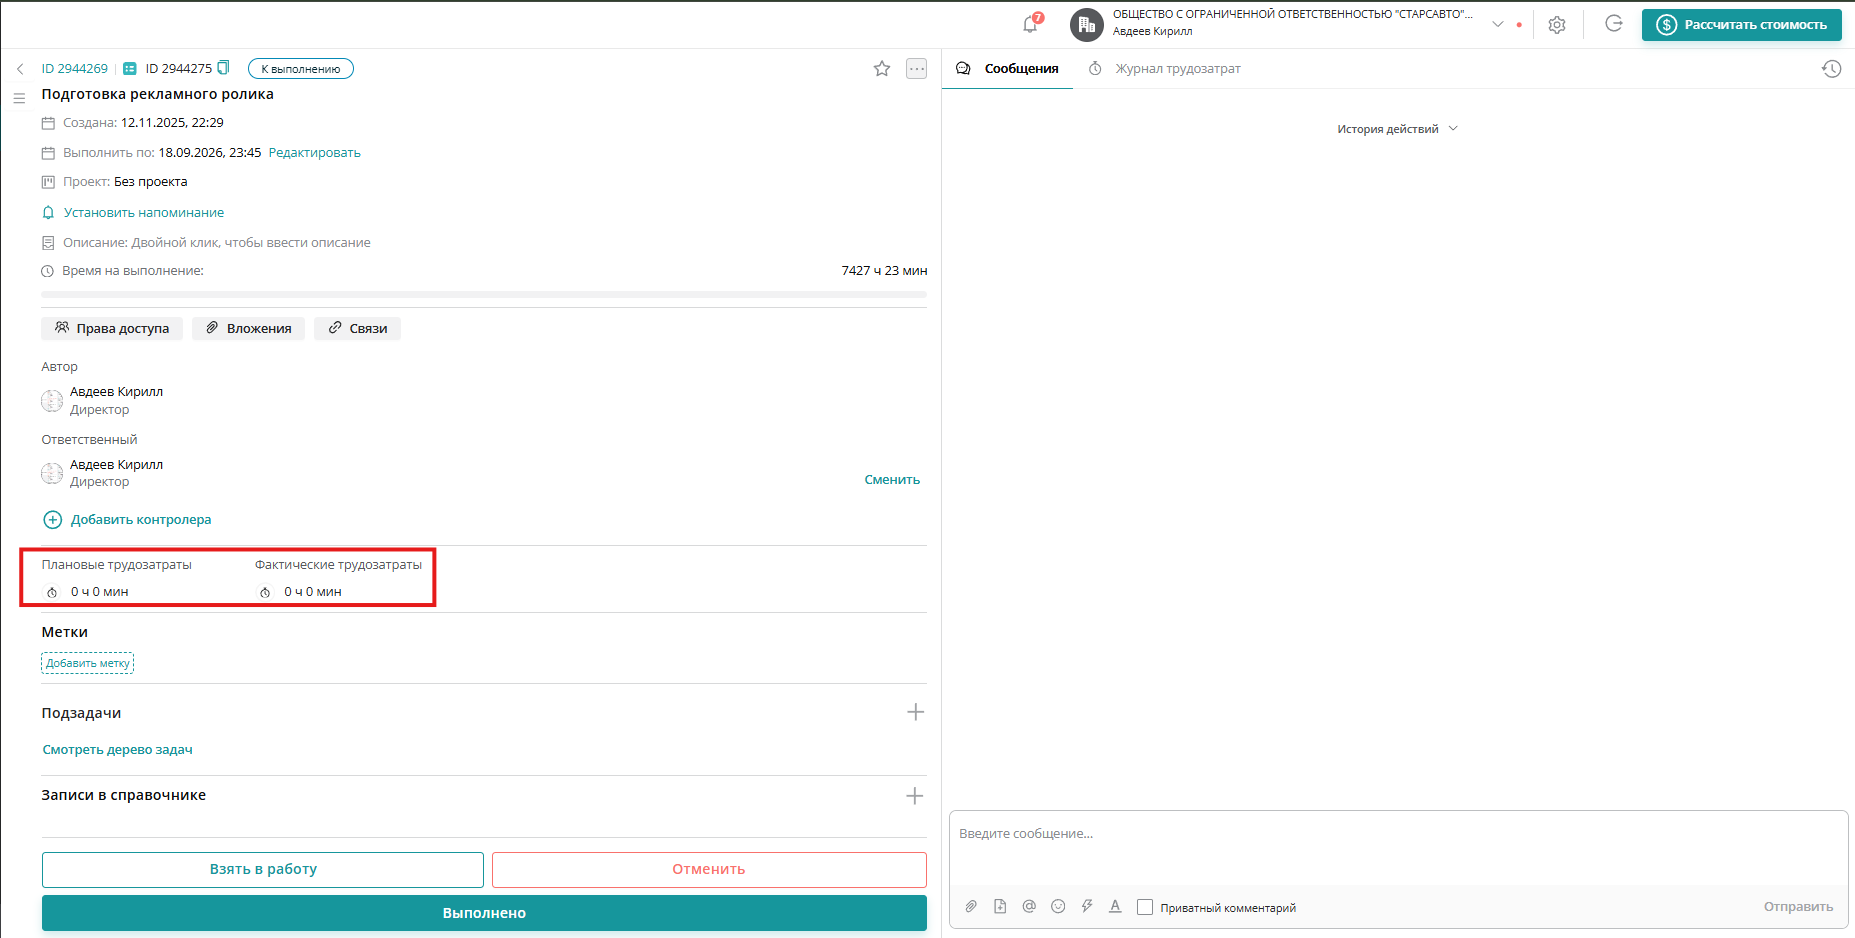This screenshot has width=1855, height=938.
Task: Expand the company selector chevron
Action: click(x=1497, y=24)
